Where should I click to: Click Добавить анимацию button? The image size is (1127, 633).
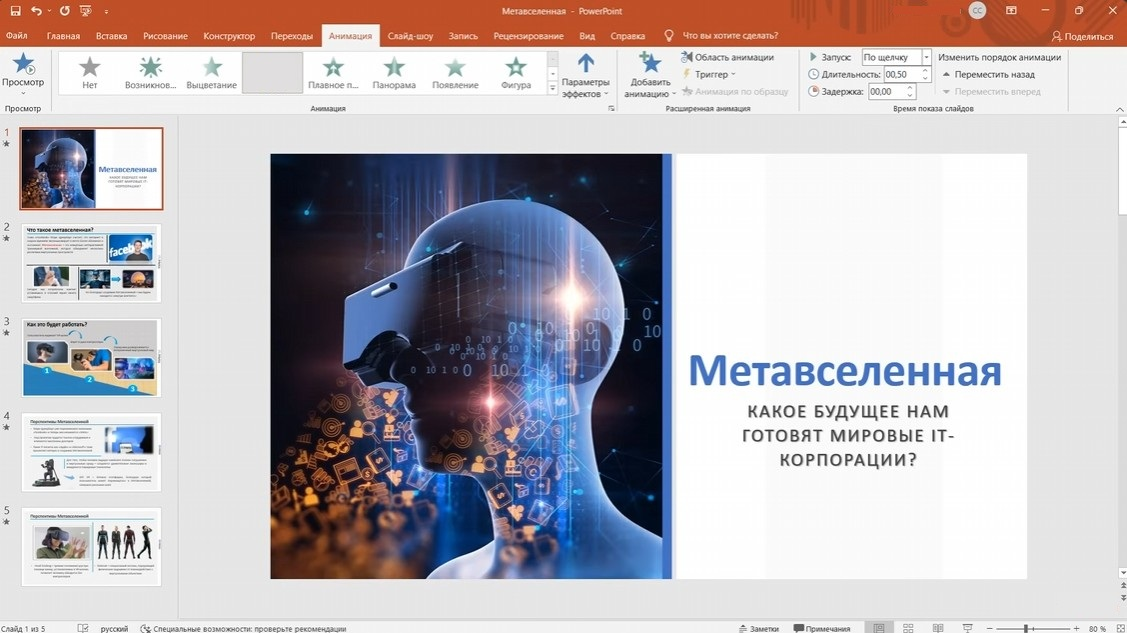pyautogui.click(x=650, y=75)
